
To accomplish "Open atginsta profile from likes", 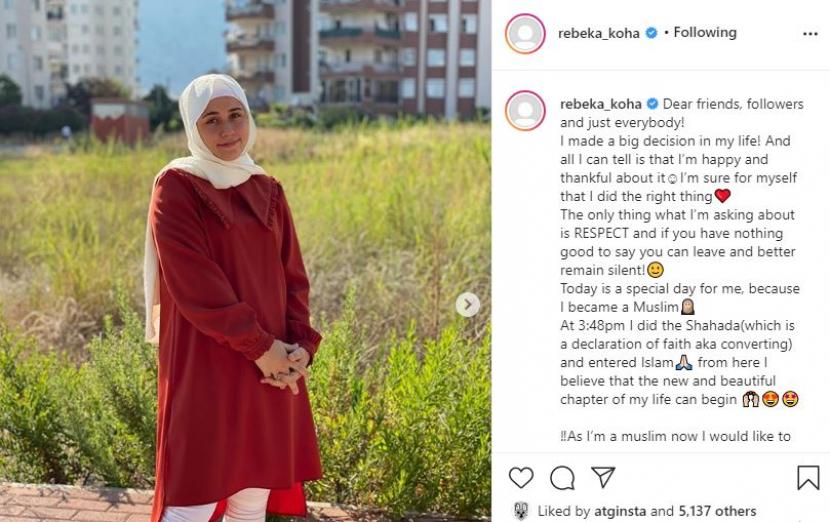I will 620,511.
